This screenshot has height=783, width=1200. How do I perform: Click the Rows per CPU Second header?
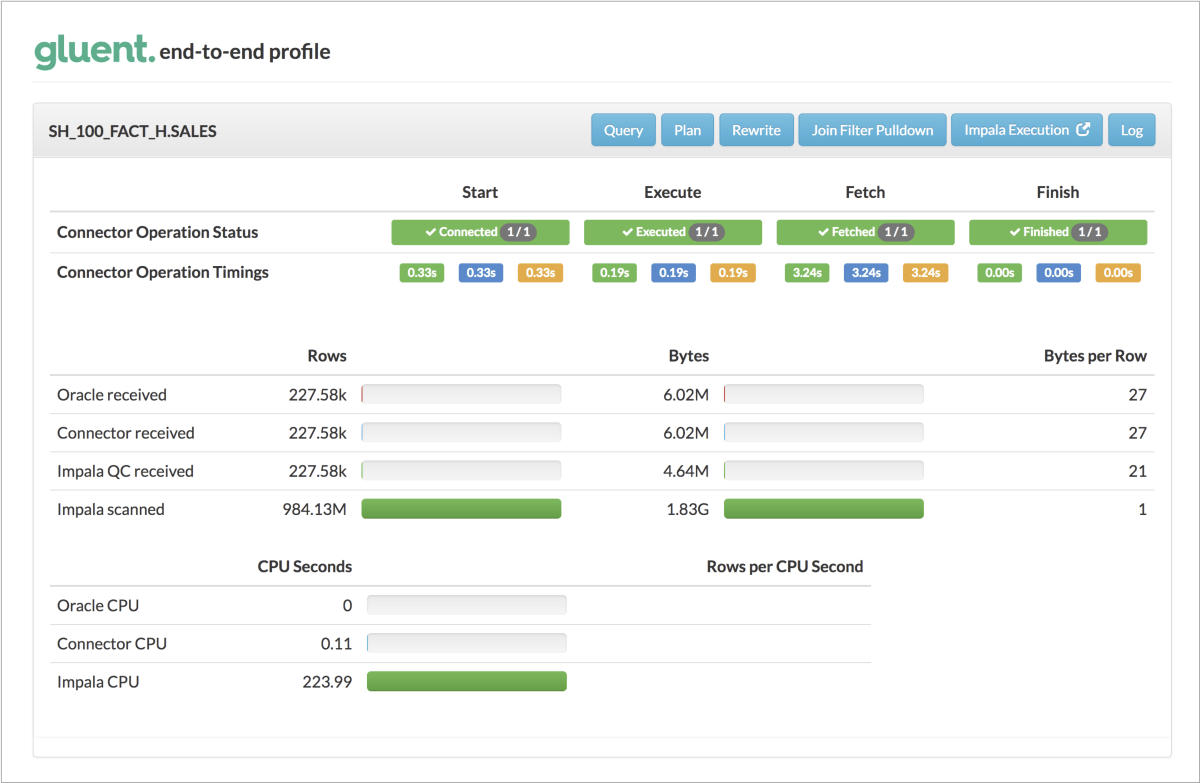785,566
